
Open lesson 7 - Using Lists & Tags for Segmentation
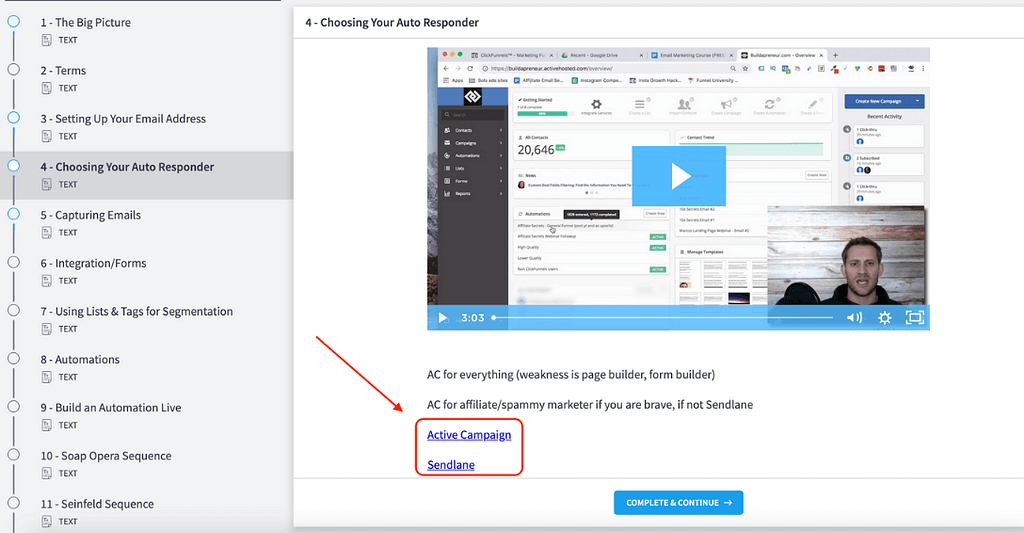tap(136, 312)
